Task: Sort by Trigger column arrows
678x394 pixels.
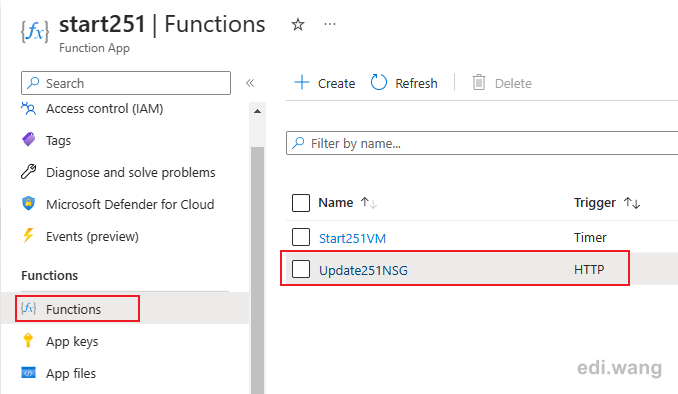Action: [632, 202]
